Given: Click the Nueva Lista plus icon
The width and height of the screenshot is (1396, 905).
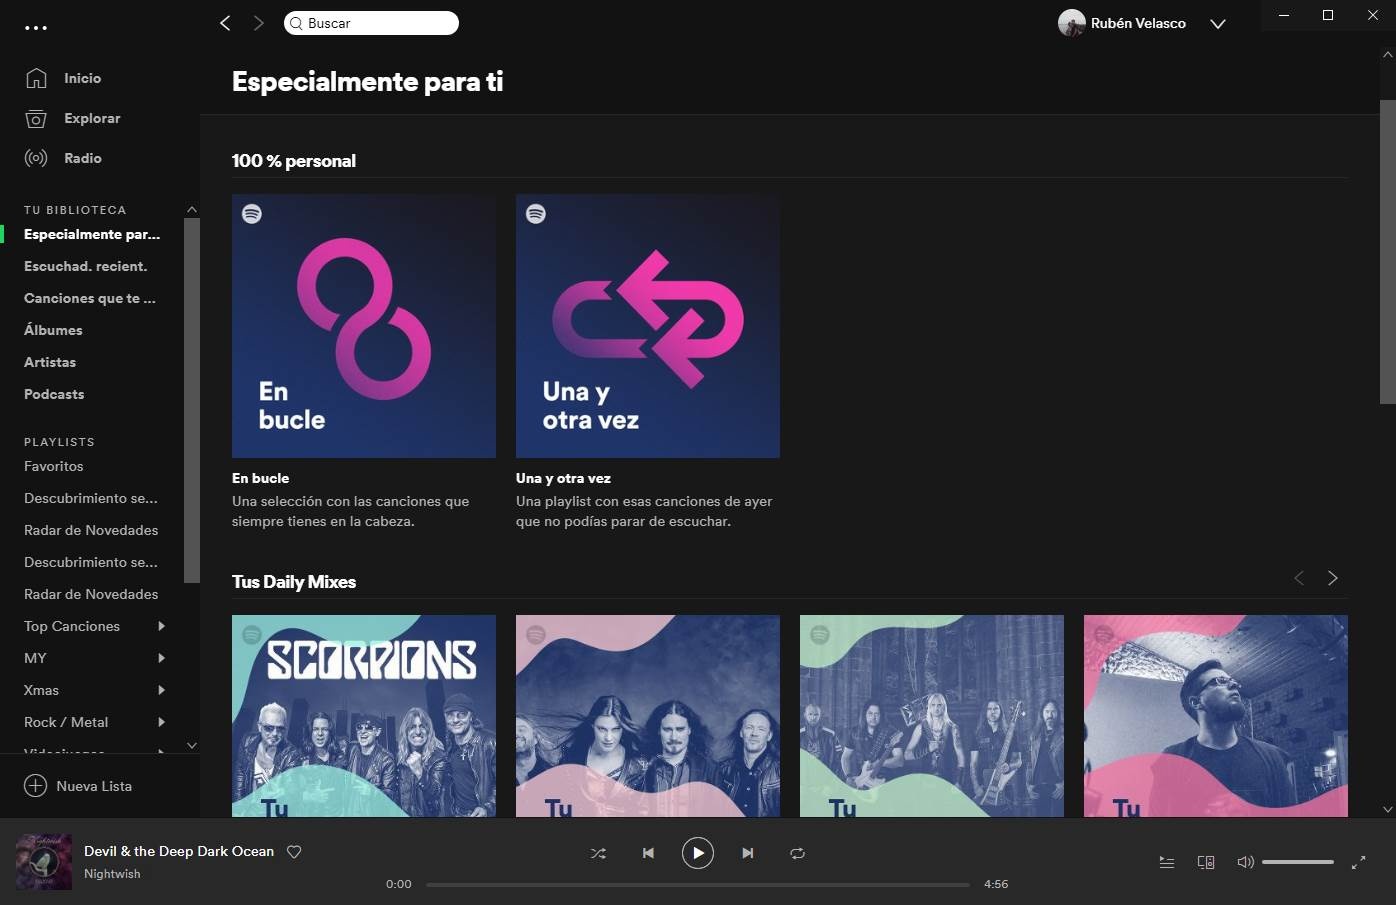Looking at the screenshot, I should click(x=35, y=786).
